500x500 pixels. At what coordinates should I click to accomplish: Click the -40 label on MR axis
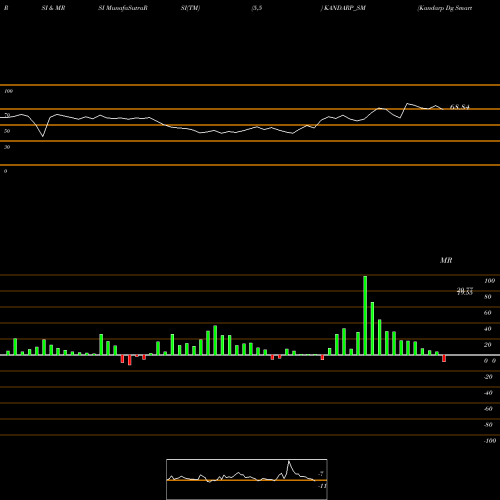[x=488, y=393]
